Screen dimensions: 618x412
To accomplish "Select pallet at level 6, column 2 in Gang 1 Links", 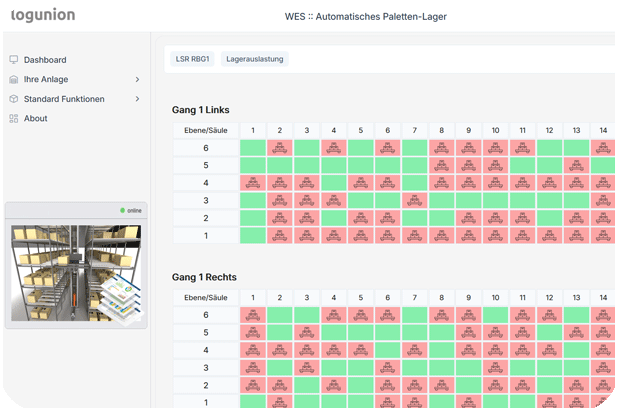I will click(x=280, y=148).
